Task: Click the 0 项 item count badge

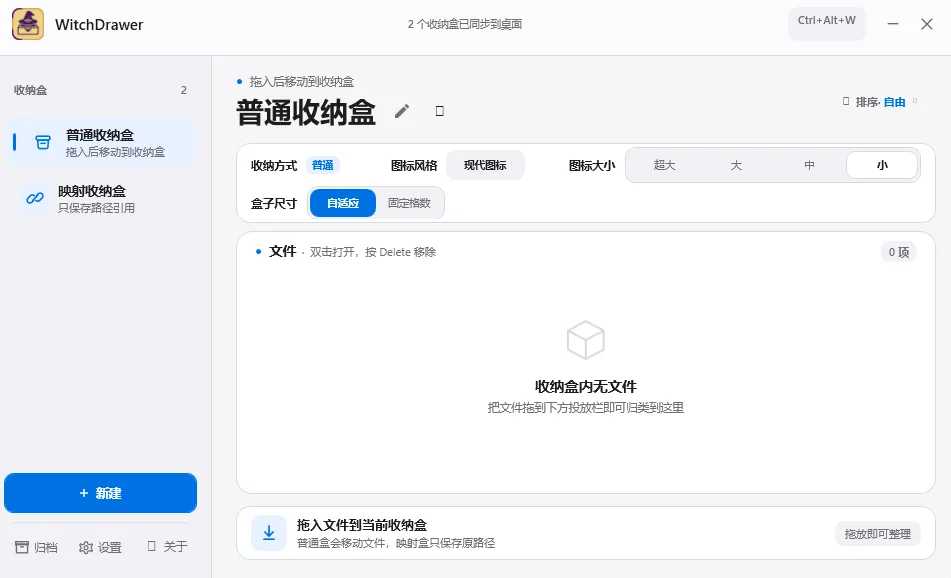Action: [899, 252]
